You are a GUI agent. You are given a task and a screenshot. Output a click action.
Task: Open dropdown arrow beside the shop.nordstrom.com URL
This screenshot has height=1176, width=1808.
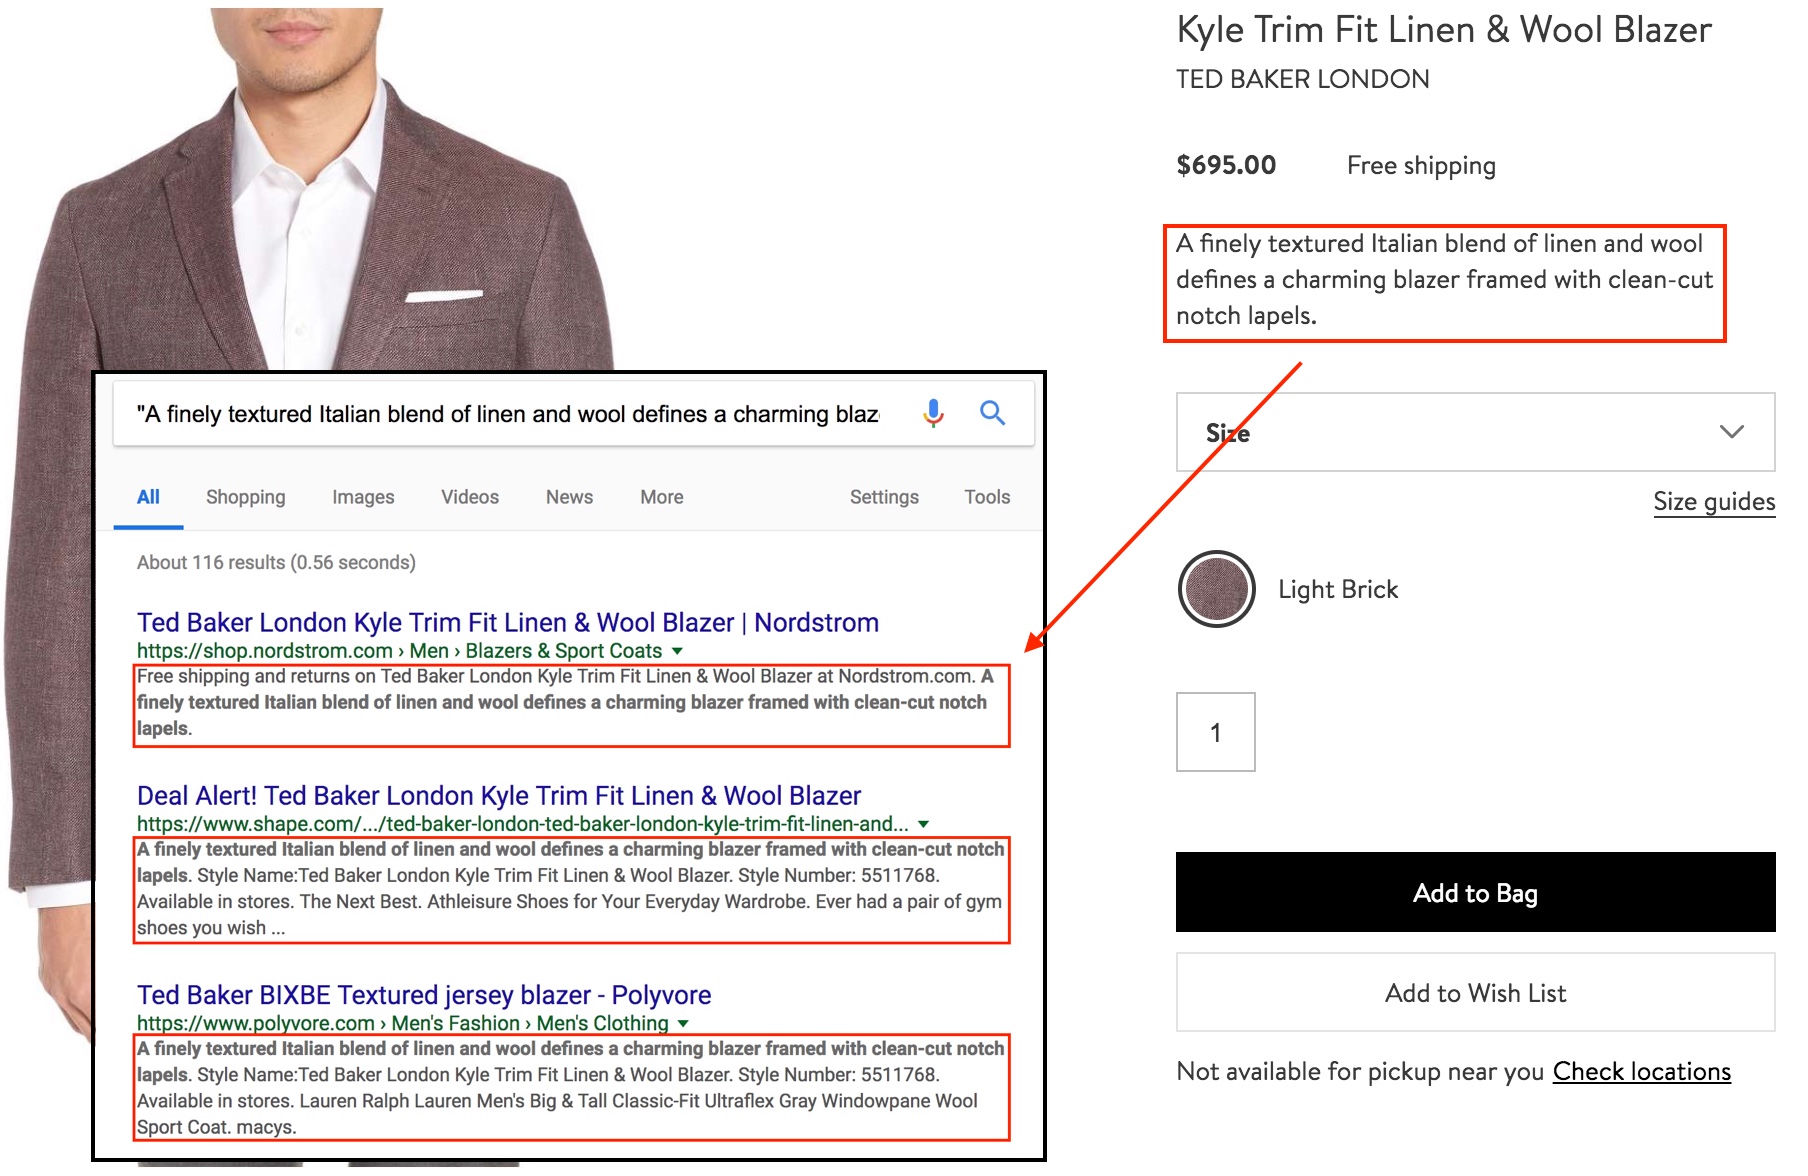(678, 651)
